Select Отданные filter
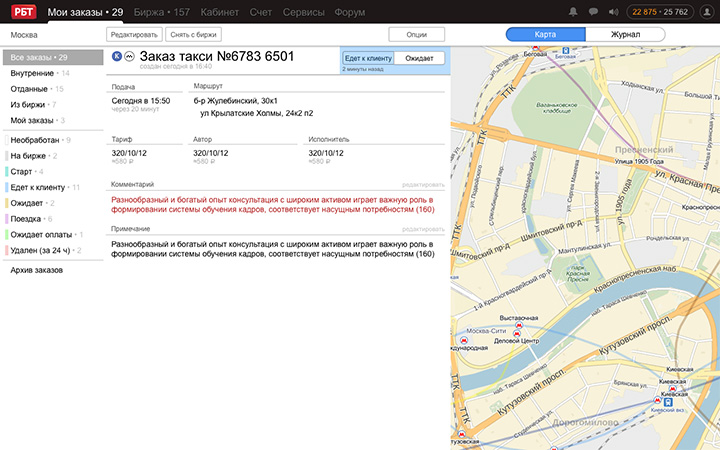The height and width of the screenshot is (450, 720). [37, 89]
